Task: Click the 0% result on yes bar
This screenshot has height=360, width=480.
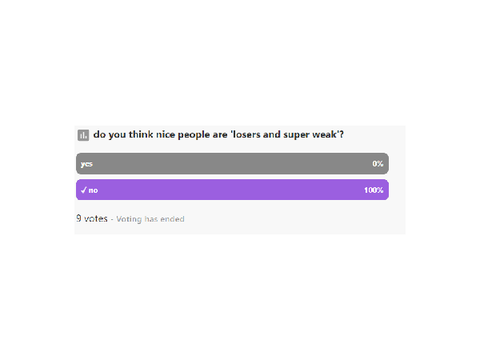Action: coord(378,164)
